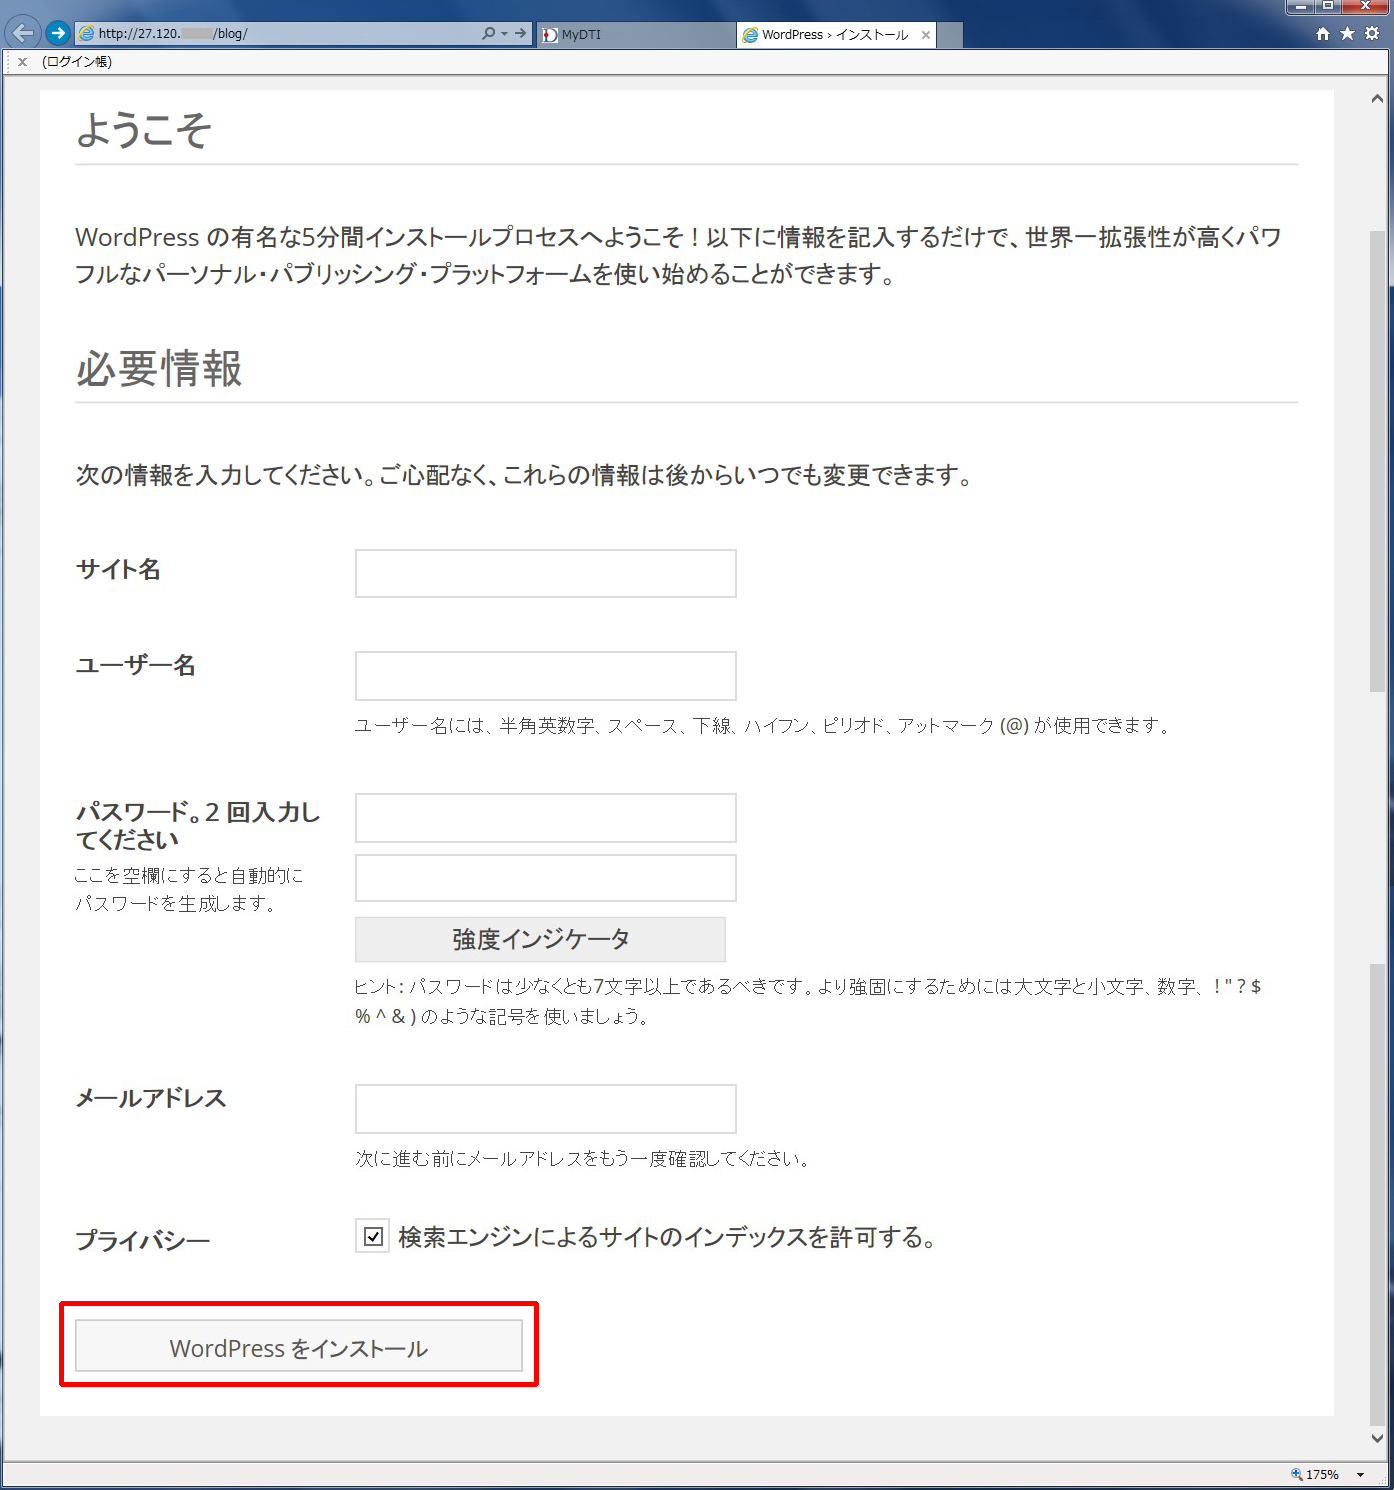Open the Tools gear icon
This screenshot has height=1490, width=1394.
[x=1372, y=34]
